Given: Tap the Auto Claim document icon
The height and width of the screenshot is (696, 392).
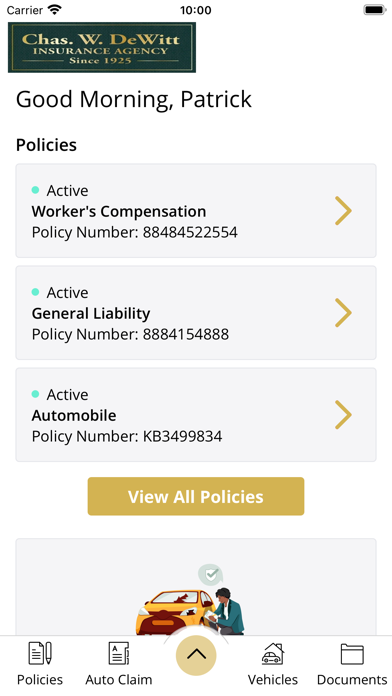Looking at the screenshot, I should click(x=119, y=653).
